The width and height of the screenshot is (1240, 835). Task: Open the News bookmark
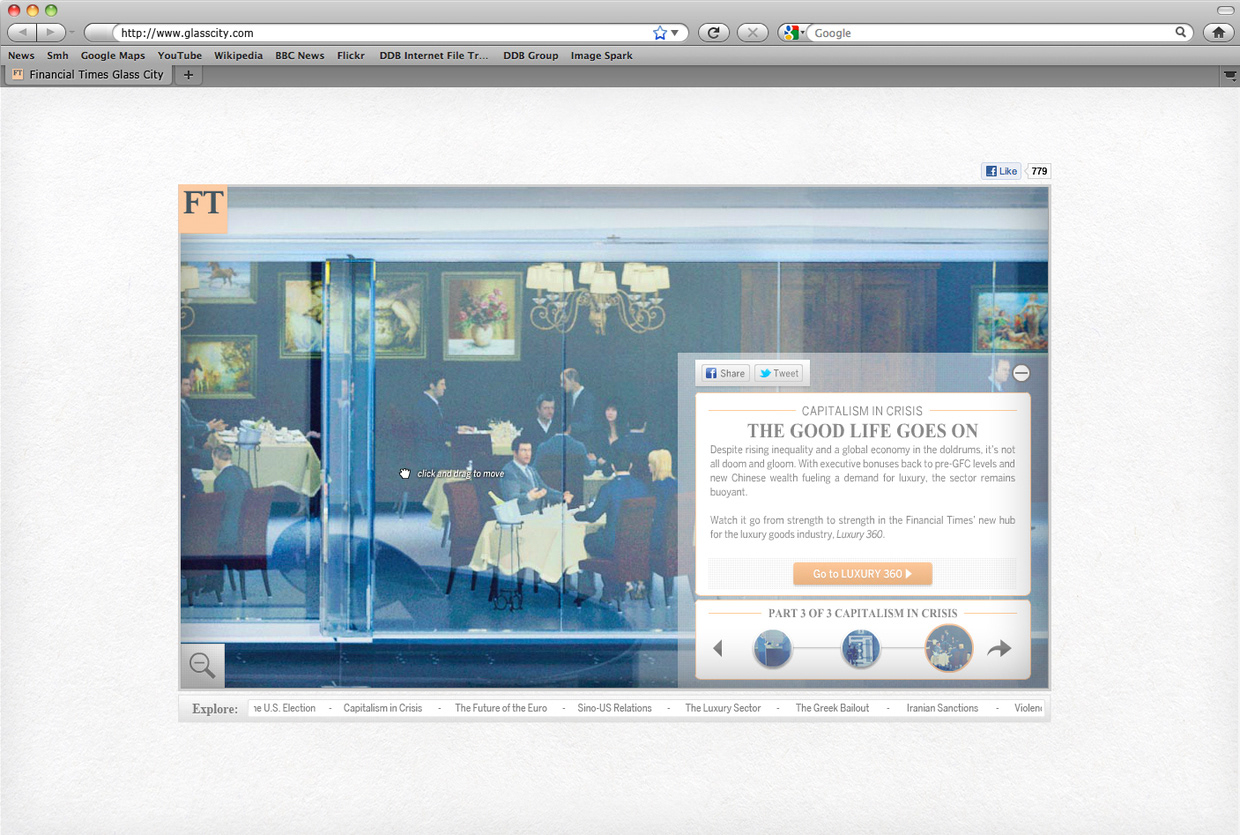(21, 56)
